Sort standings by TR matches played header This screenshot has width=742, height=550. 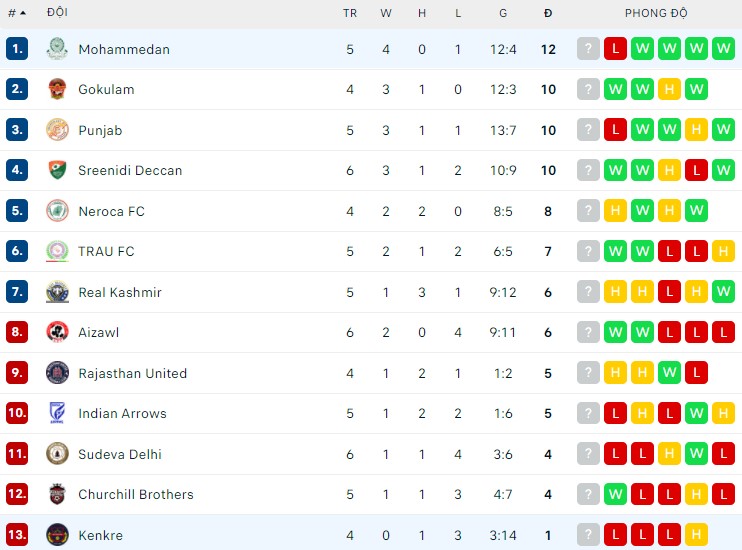[350, 13]
